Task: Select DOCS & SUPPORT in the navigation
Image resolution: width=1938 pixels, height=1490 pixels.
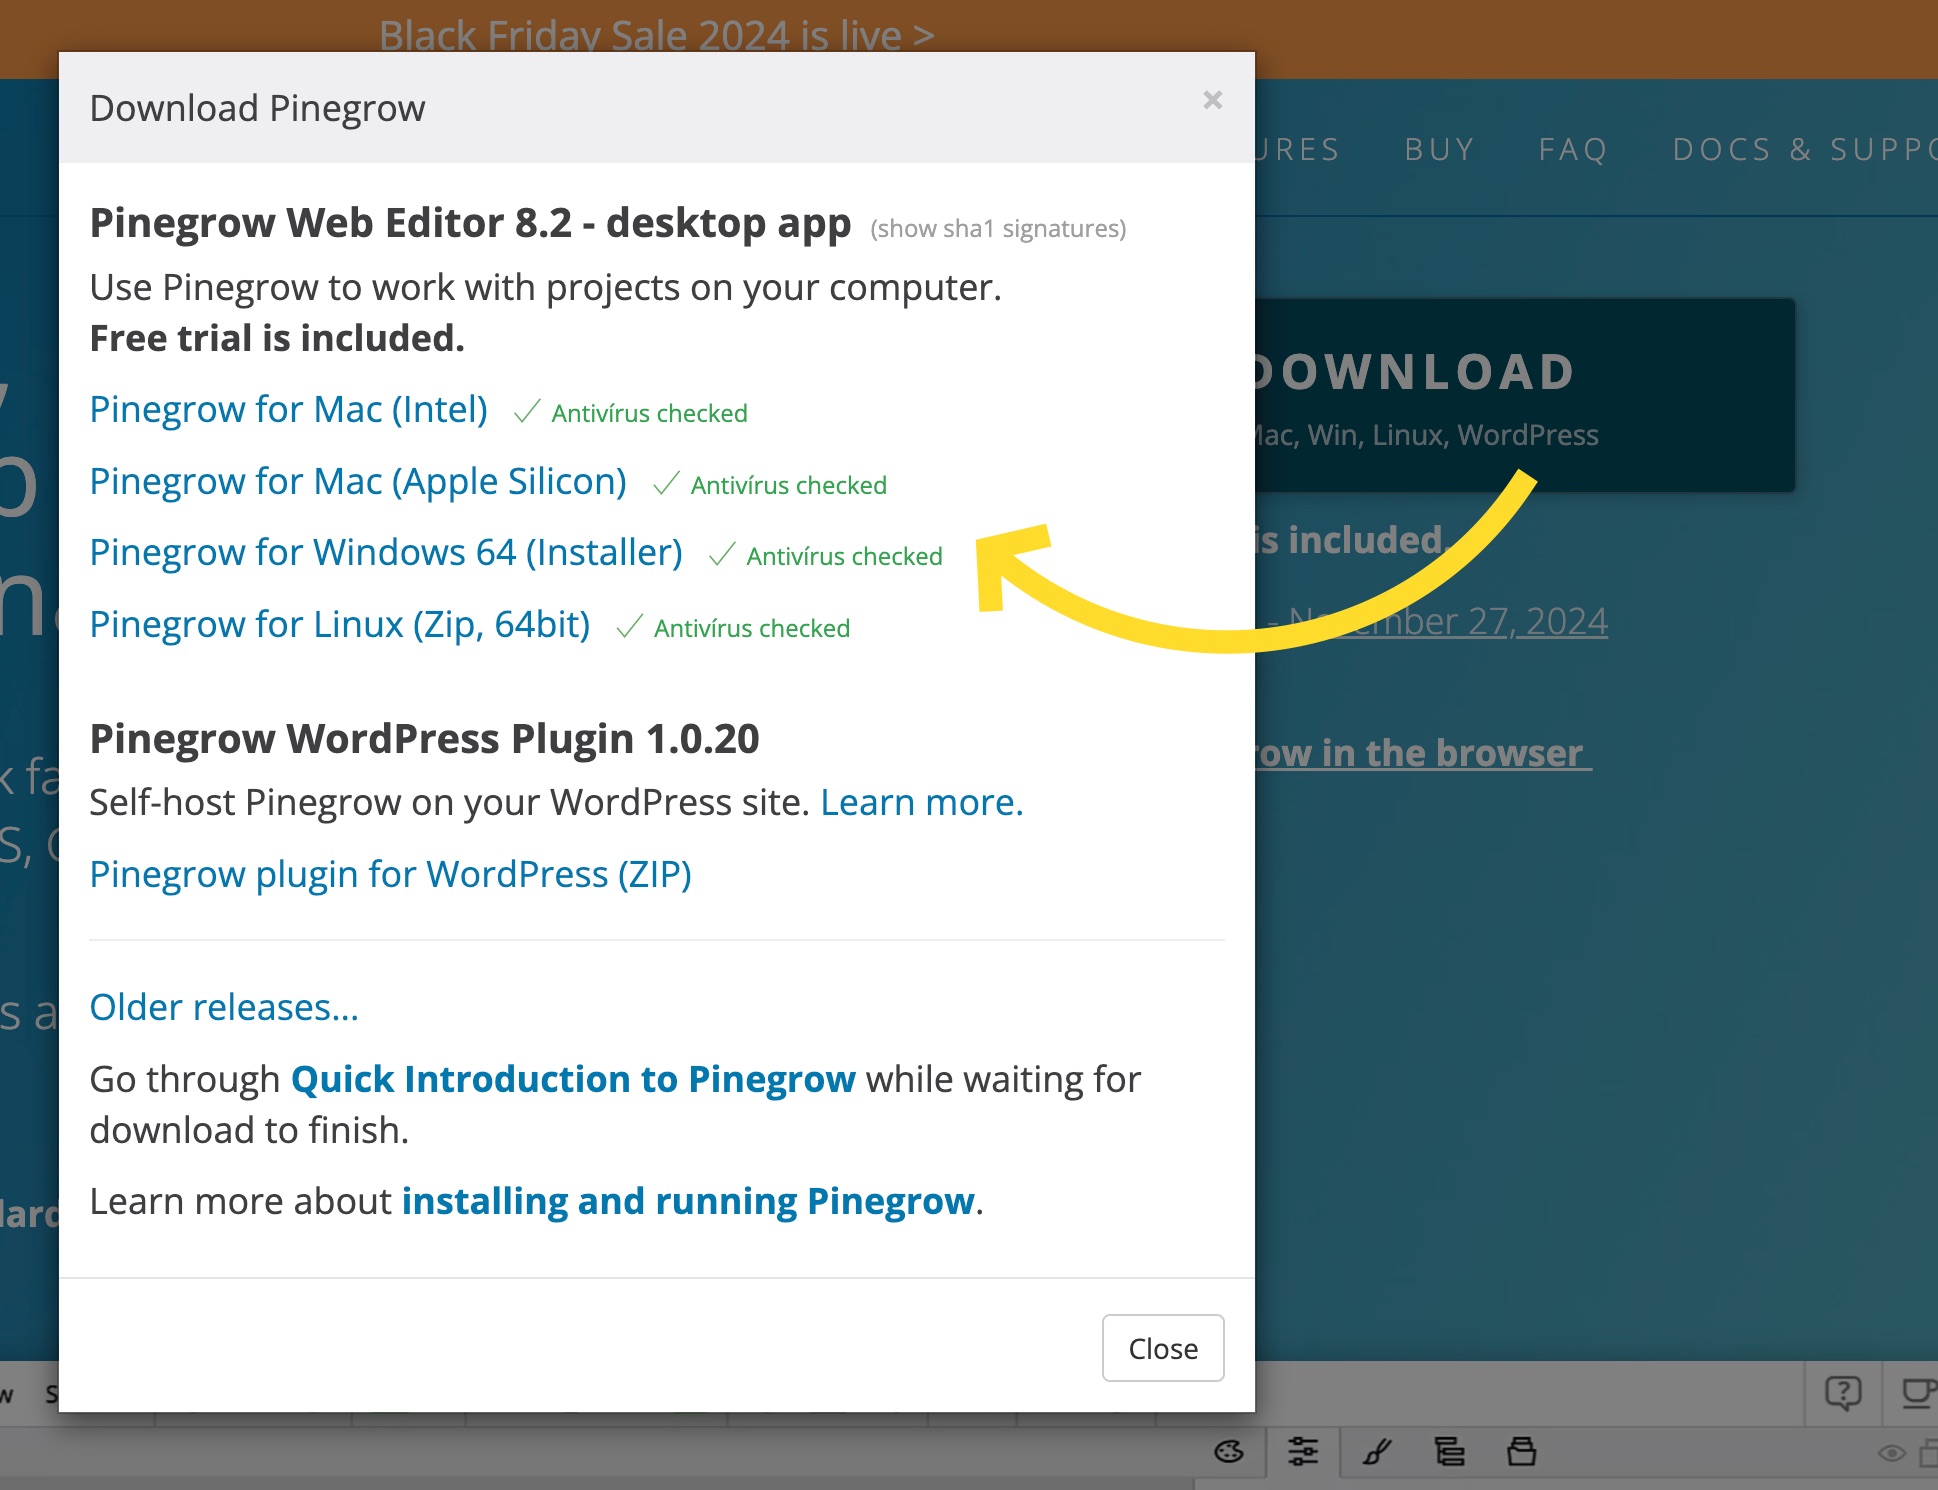Action: [x=1800, y=149]
